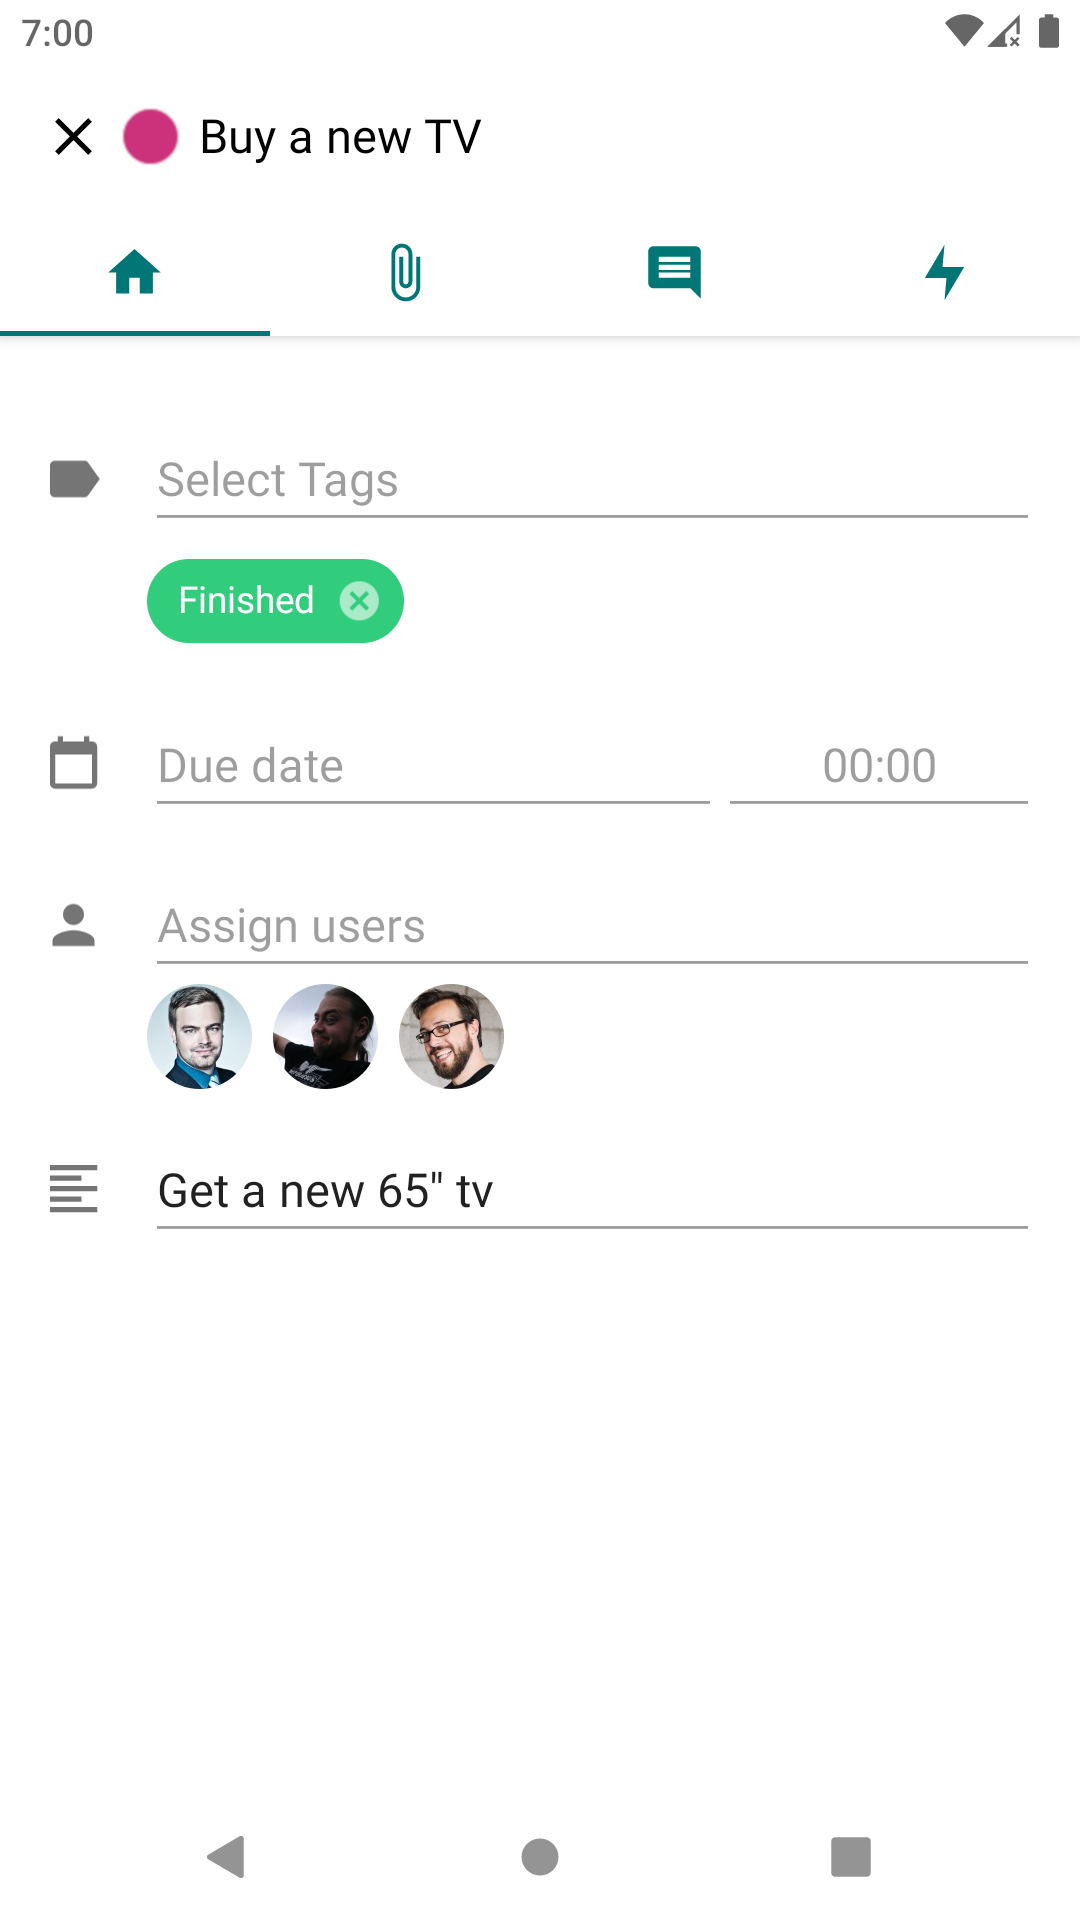
Task: Select the first assigned user avatar
Action: pos(199,1036)
